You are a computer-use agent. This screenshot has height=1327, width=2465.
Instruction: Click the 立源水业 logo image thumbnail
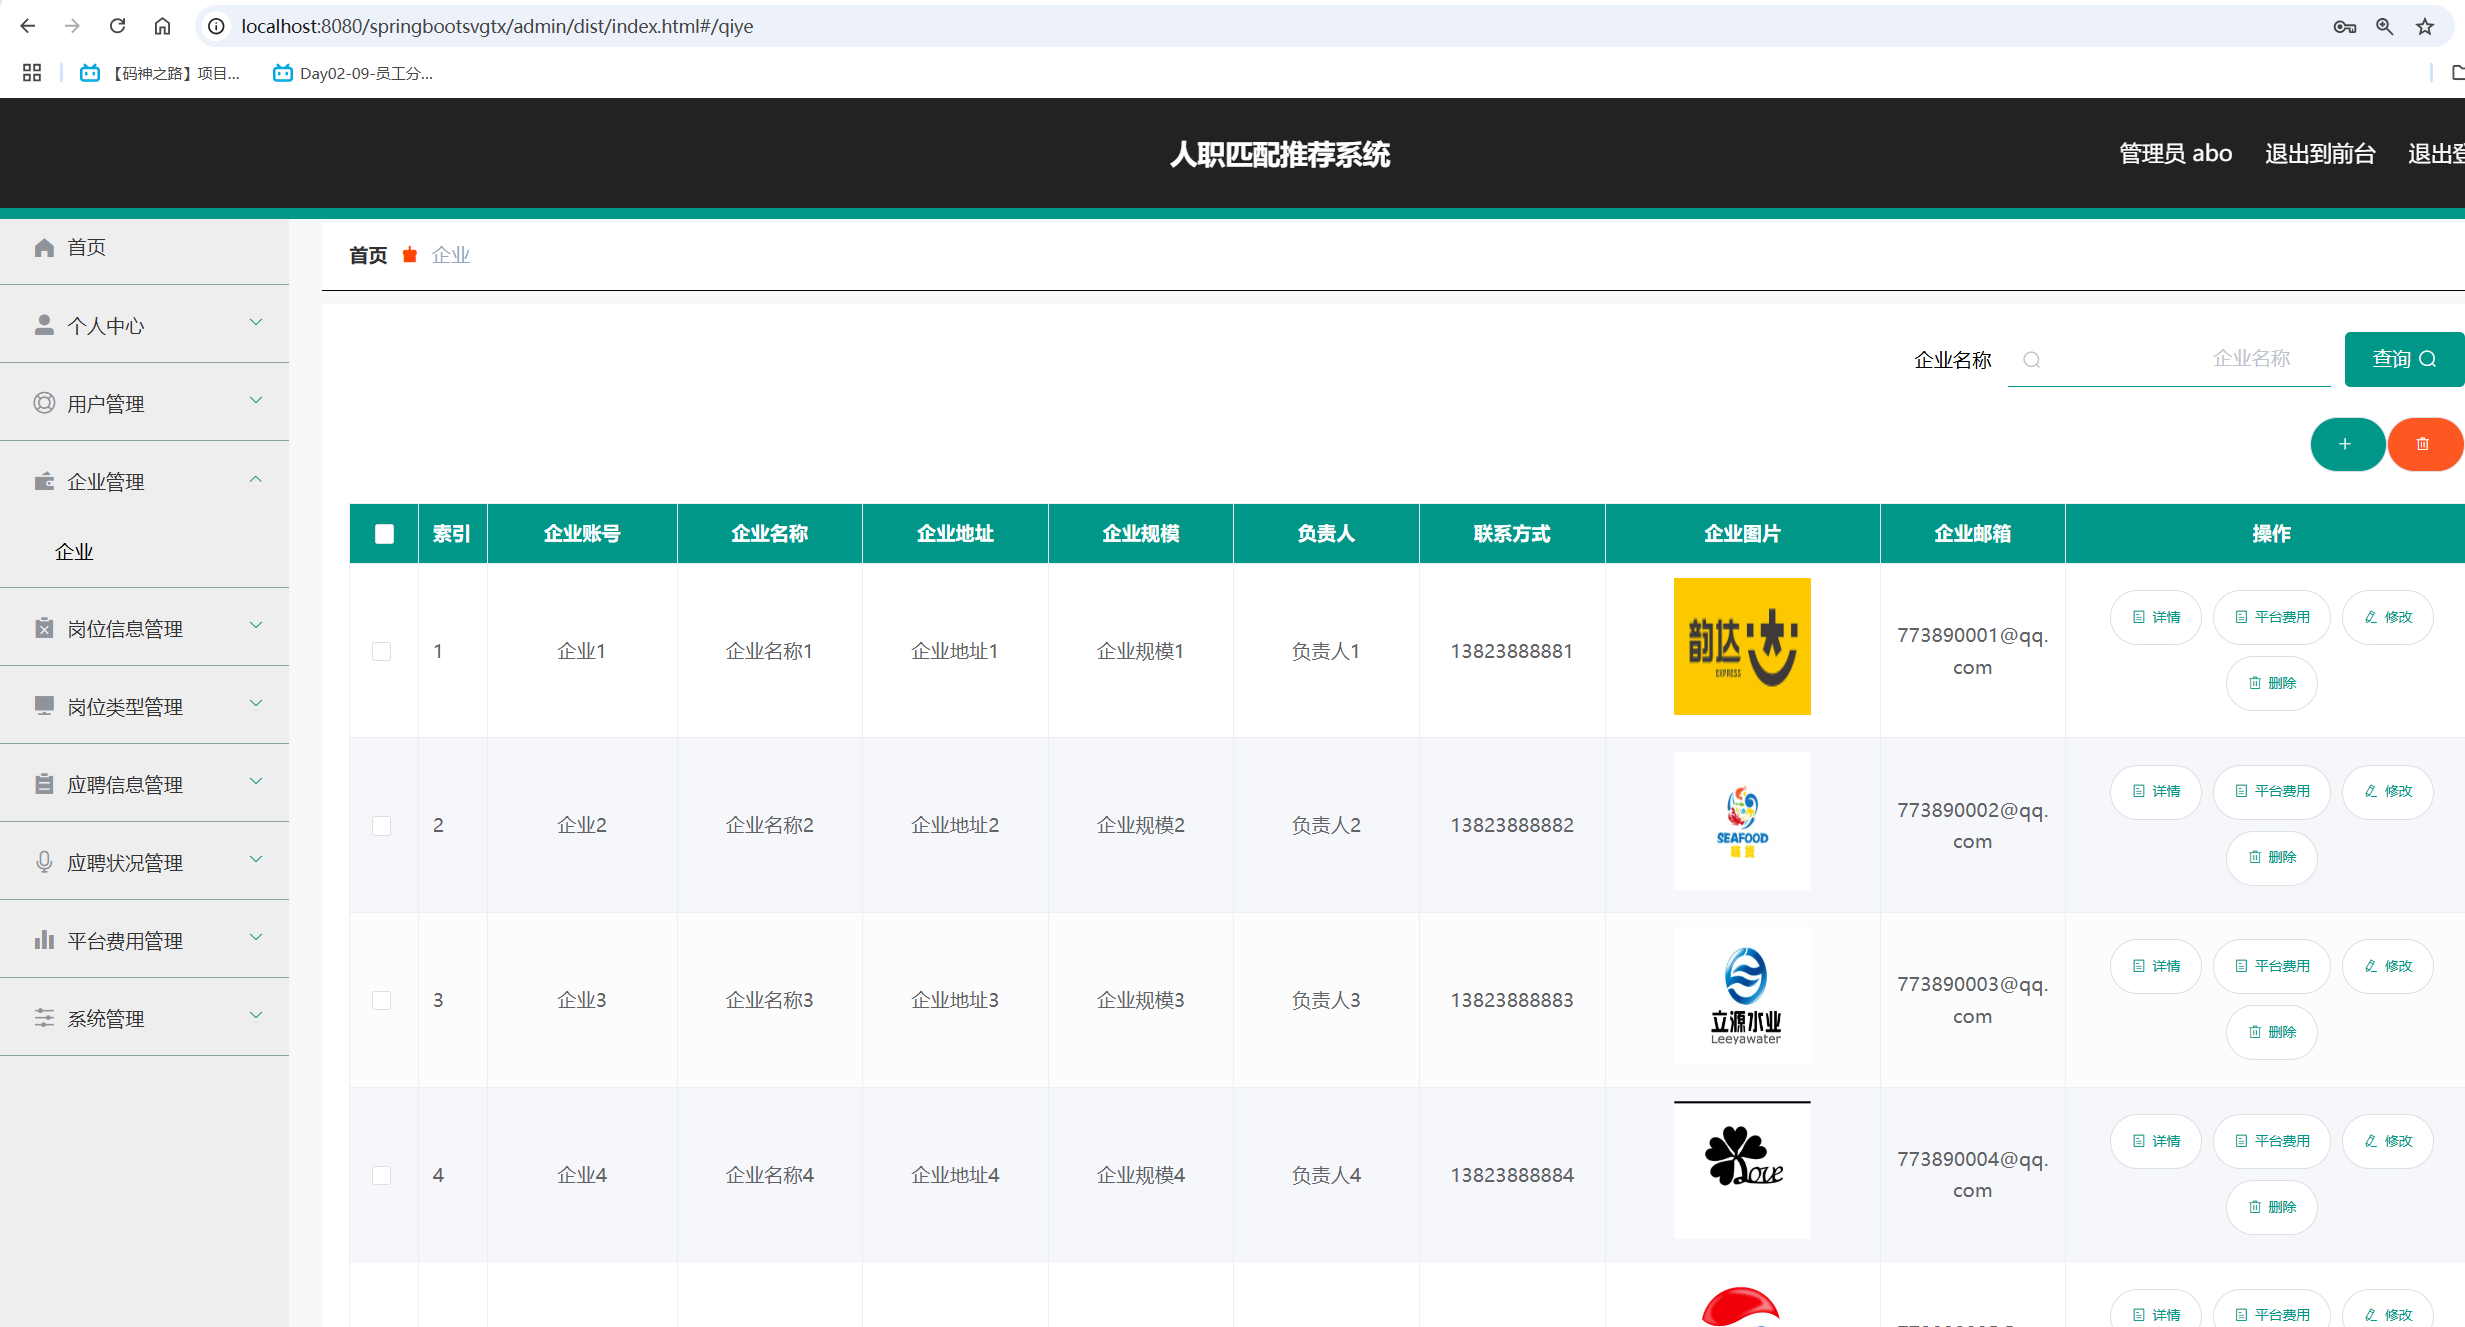tap(1742, 995)
